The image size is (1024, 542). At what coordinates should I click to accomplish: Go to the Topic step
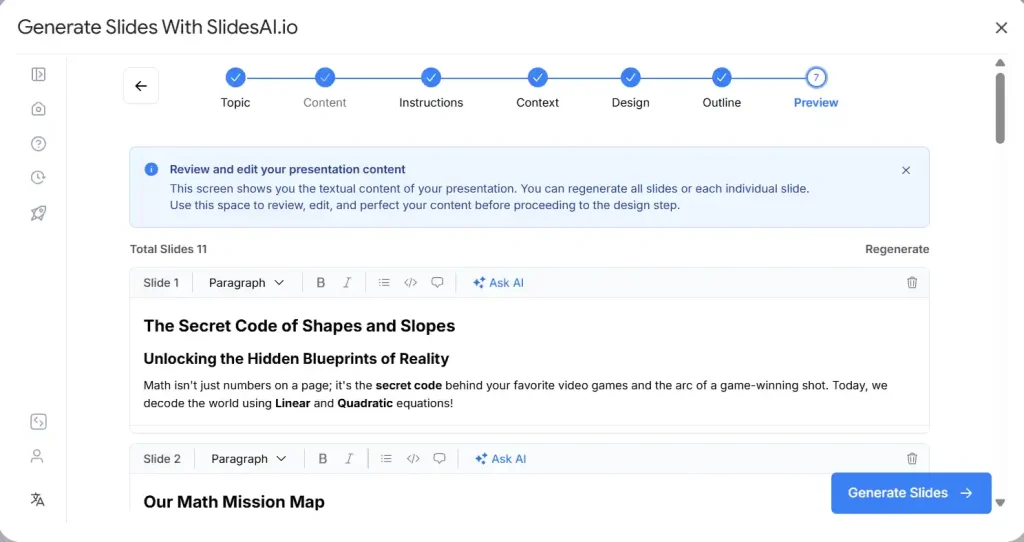235,88
